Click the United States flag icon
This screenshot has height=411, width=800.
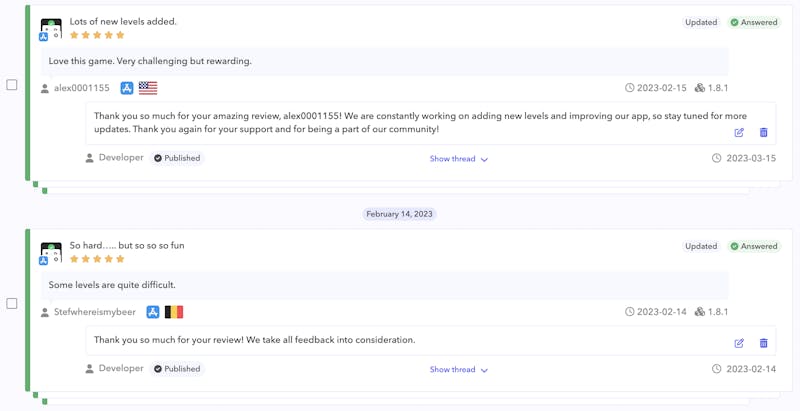pyautogui.click(x=148, y=88)
